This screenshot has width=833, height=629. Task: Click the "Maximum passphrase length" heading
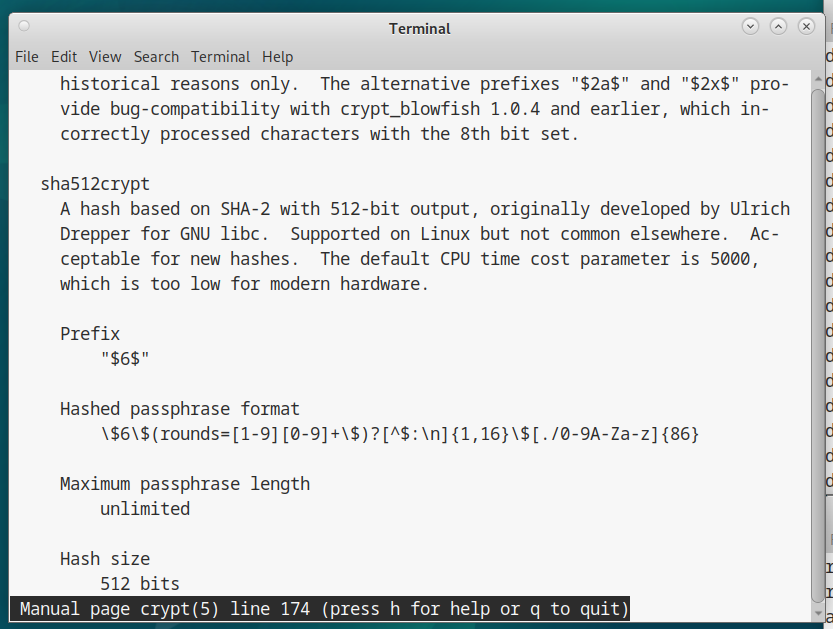coord(185,484)
